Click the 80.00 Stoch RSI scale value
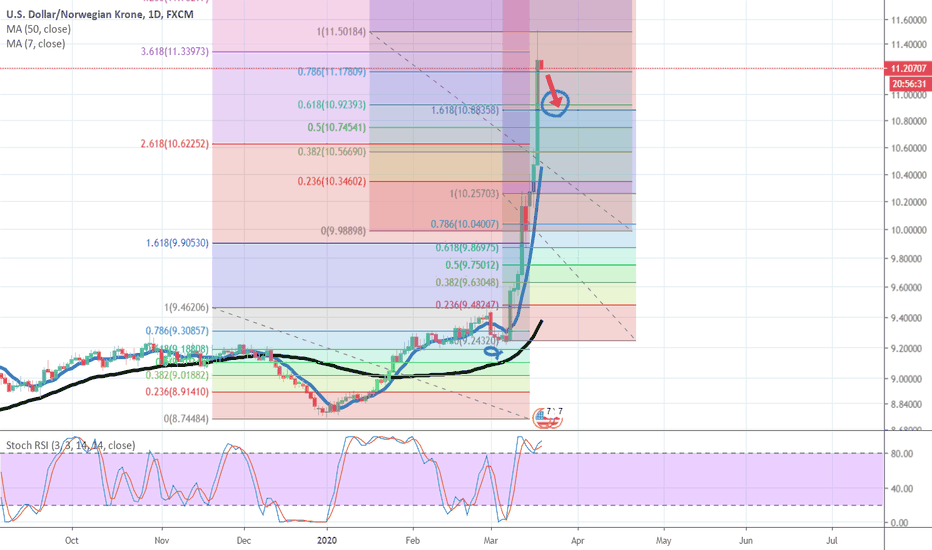The height and width of the screenshot is (550, 932). (902, 454)
